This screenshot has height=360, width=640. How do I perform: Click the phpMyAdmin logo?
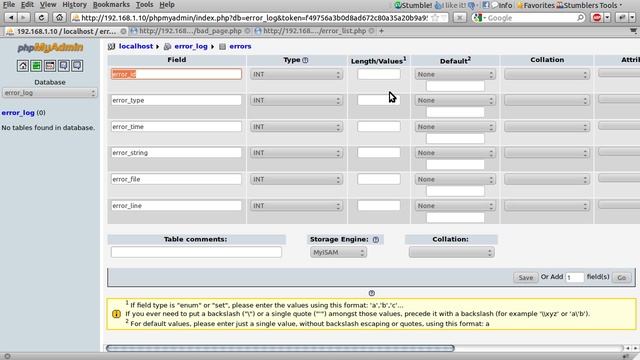[x=50, y=48]
